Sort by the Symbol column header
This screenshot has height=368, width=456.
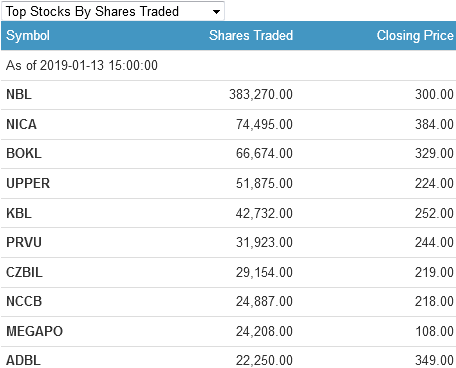coord(28,36)
